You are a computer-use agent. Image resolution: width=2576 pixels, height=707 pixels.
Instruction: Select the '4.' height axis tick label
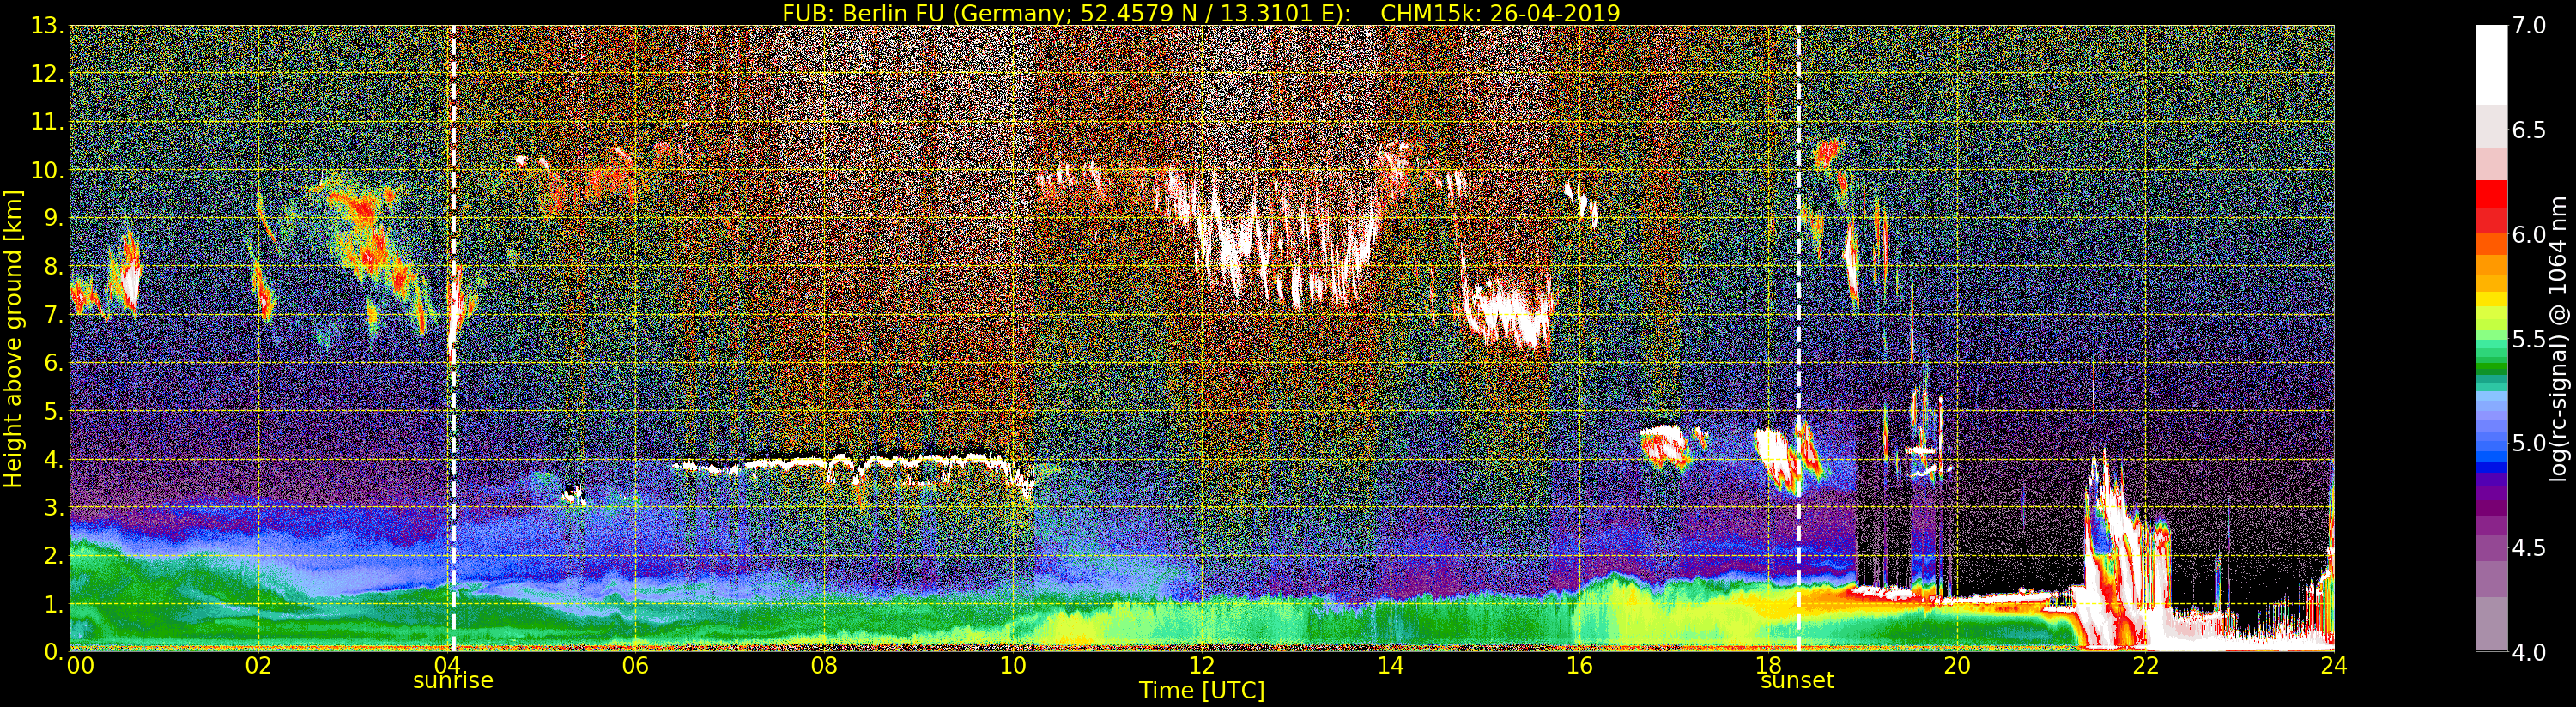tap(53, 459)
